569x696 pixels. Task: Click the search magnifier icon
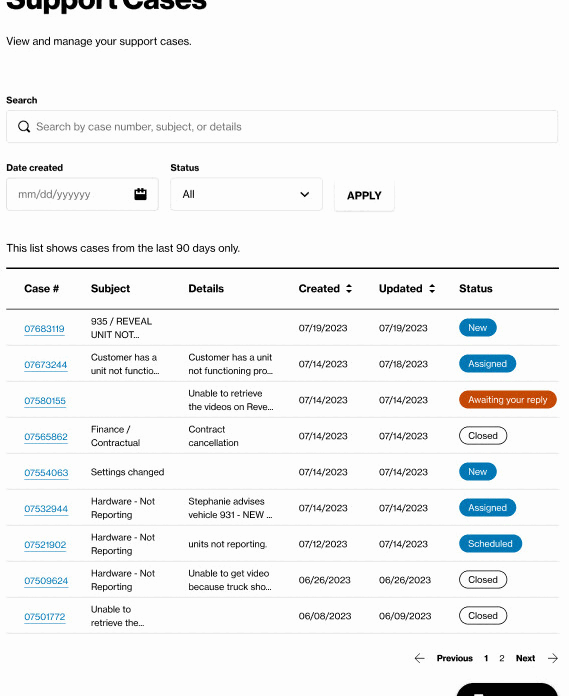point(24,127)
